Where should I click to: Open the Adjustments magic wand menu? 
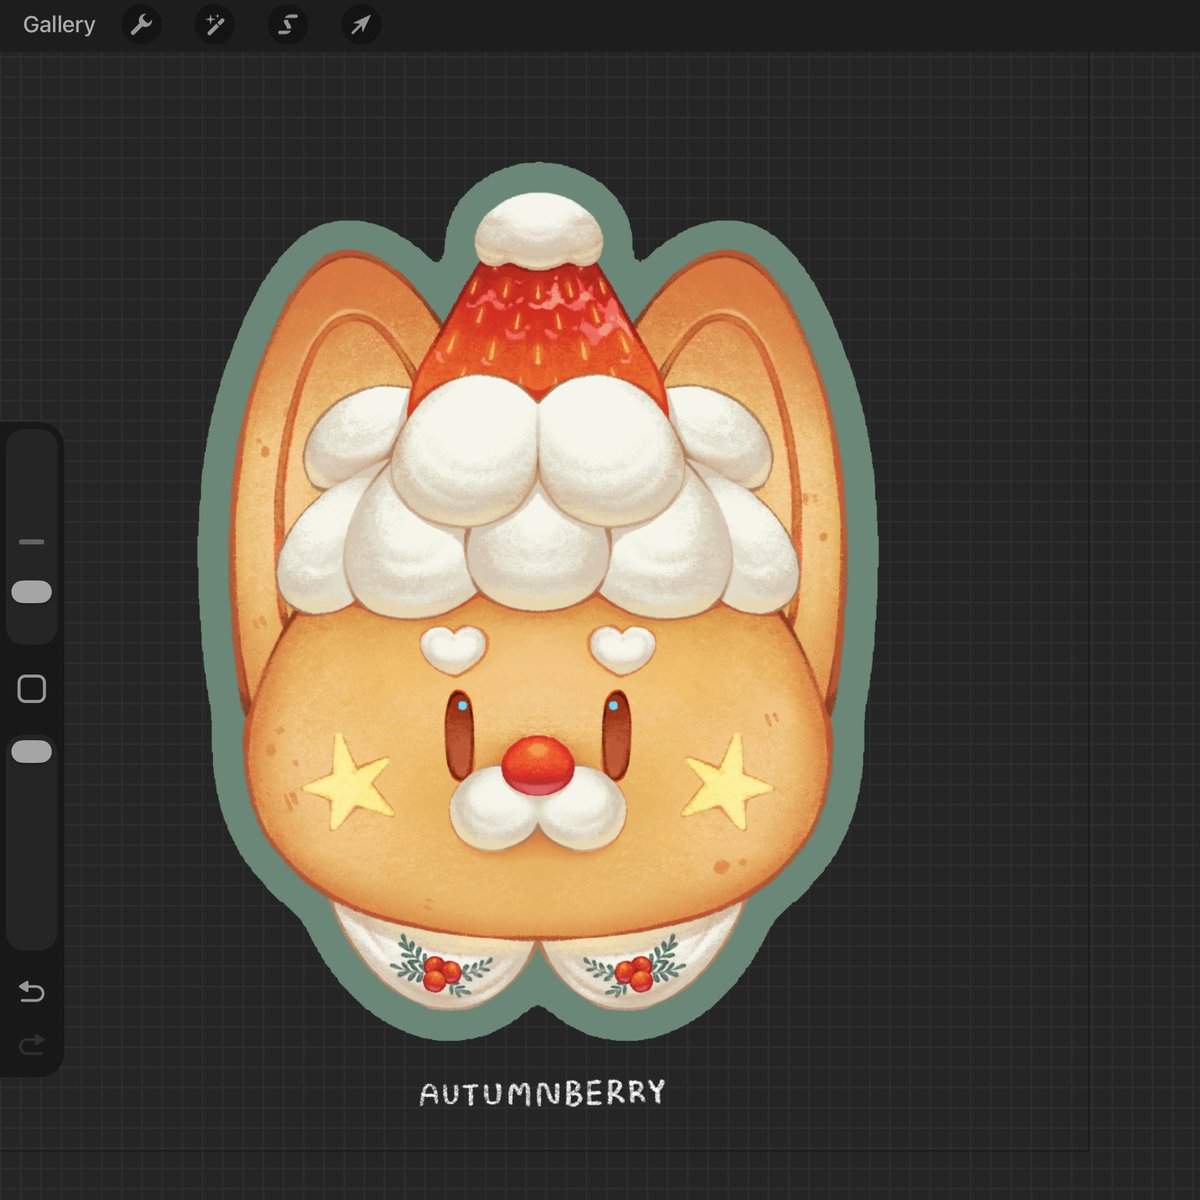pyautogui.click(x=214, y=25)
